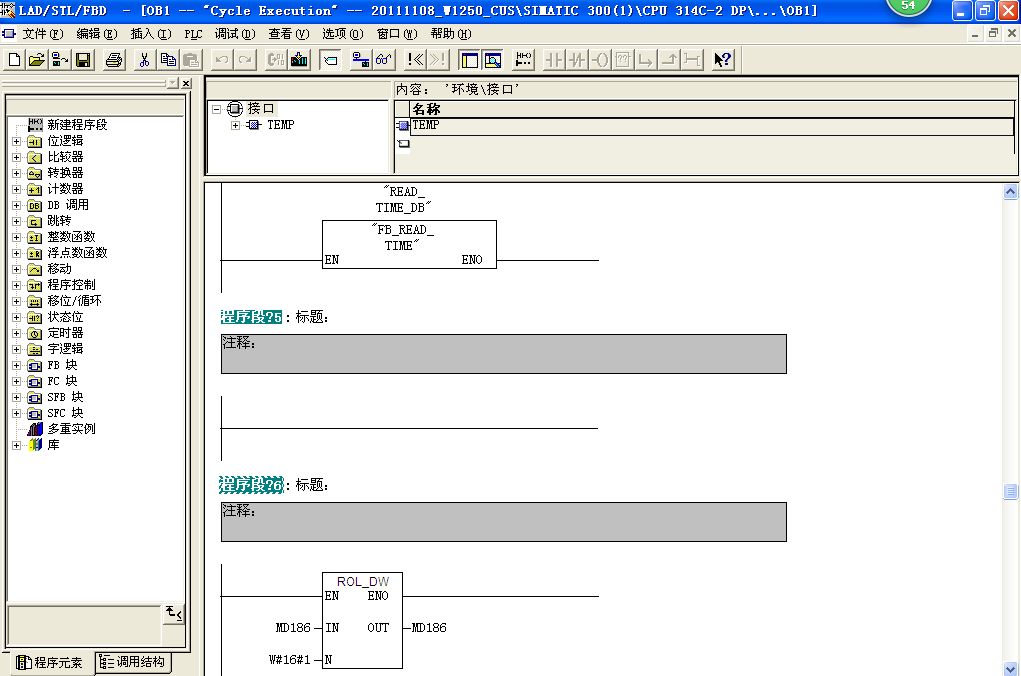The image size is (1021, 676).
Task: Select 新建程序段 in the element tree
Action: [x=76, y=125]
